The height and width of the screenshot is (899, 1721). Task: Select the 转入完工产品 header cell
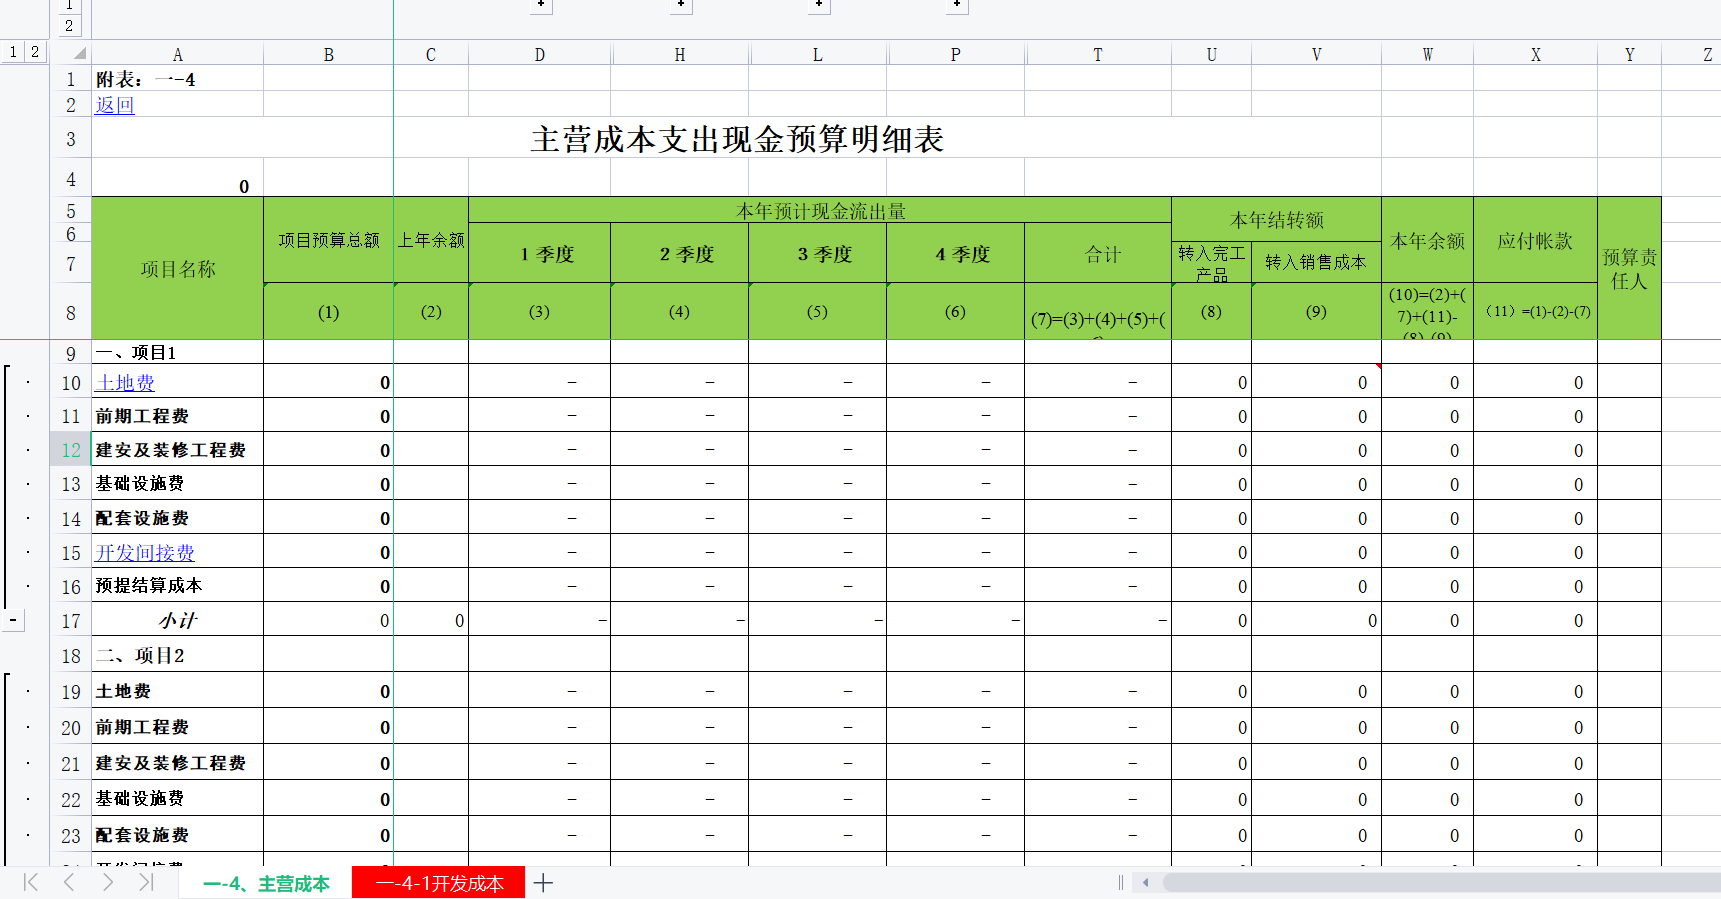pyautogui.click(x=1212, y=262)
